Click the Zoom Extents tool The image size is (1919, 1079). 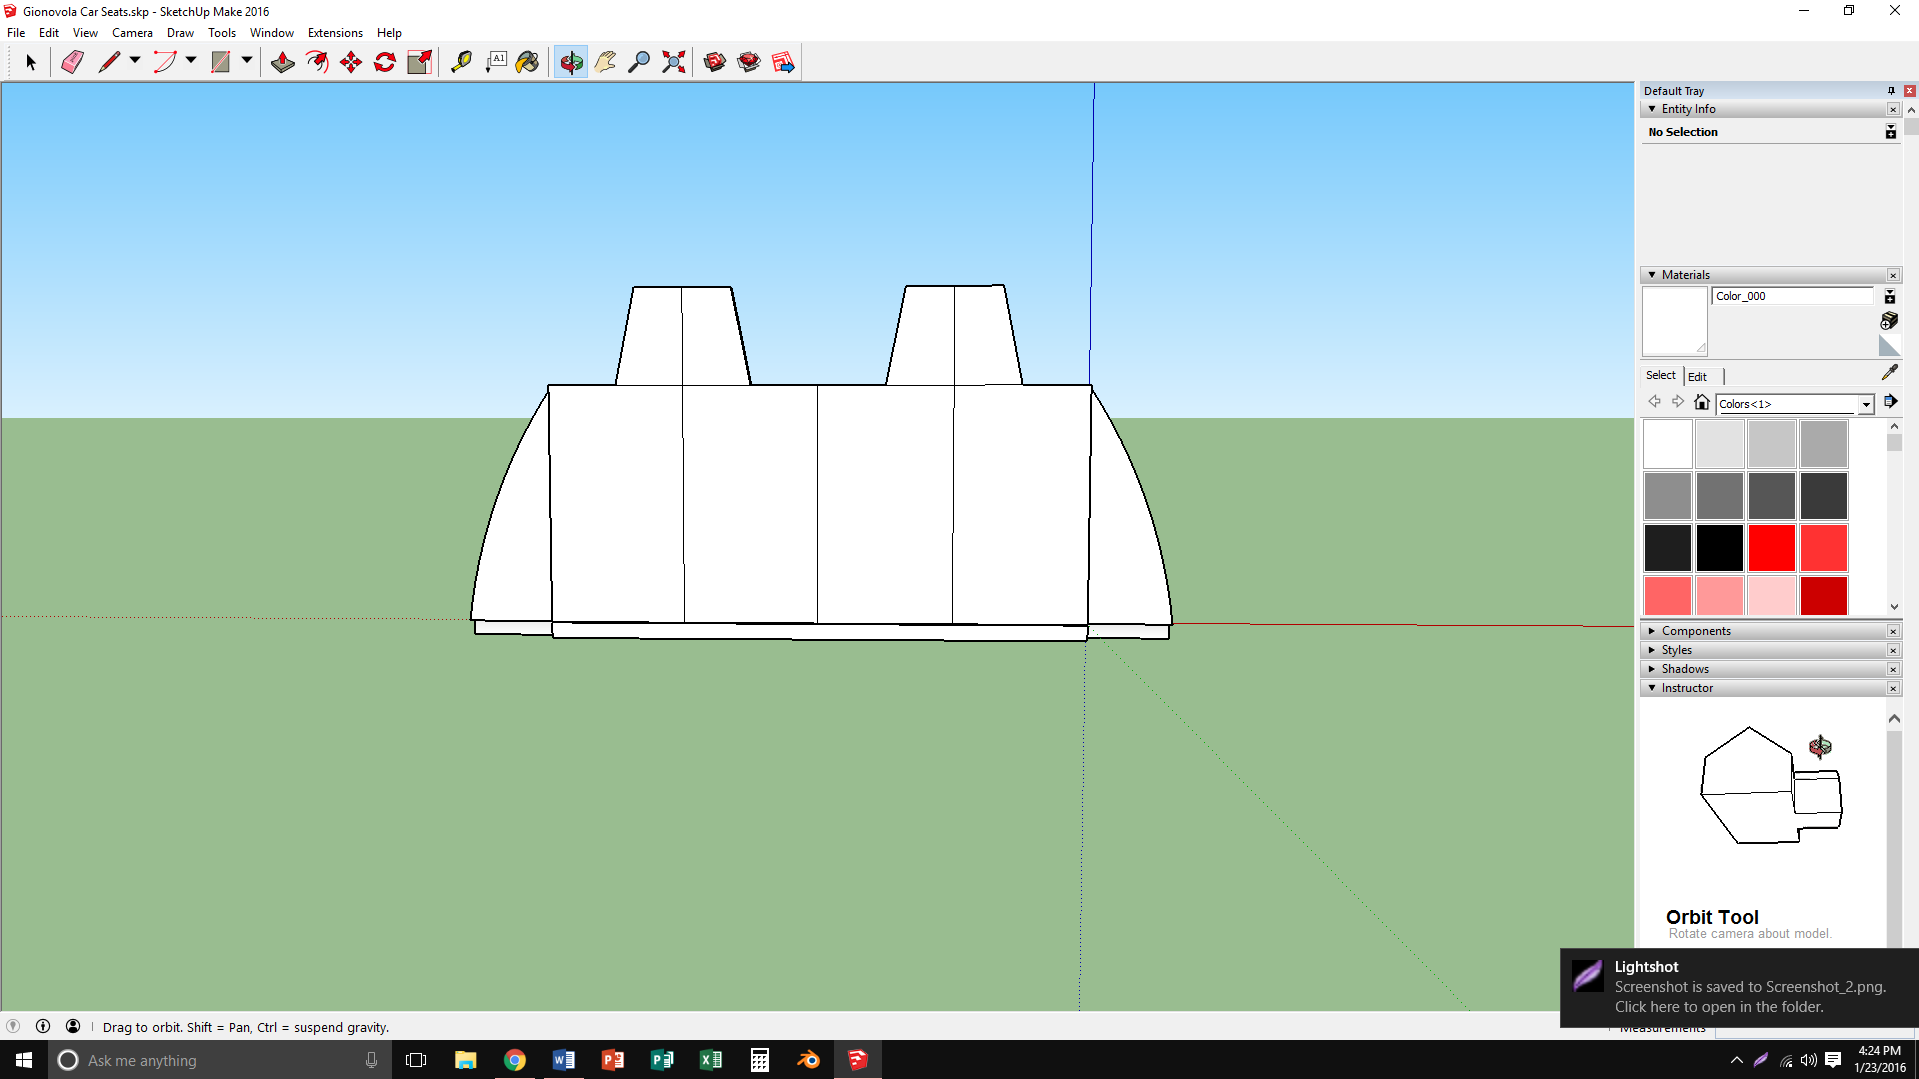pos(674,62)
